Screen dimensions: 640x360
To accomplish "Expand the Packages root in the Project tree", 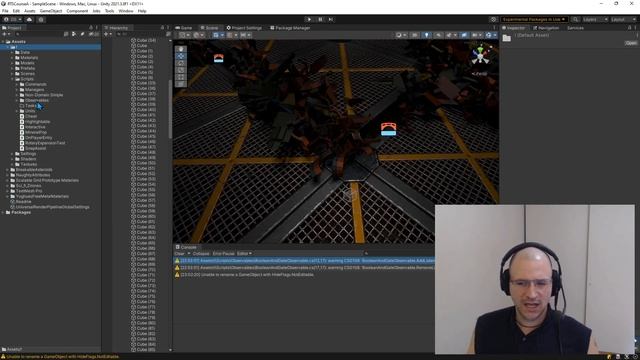I will 3,212.
